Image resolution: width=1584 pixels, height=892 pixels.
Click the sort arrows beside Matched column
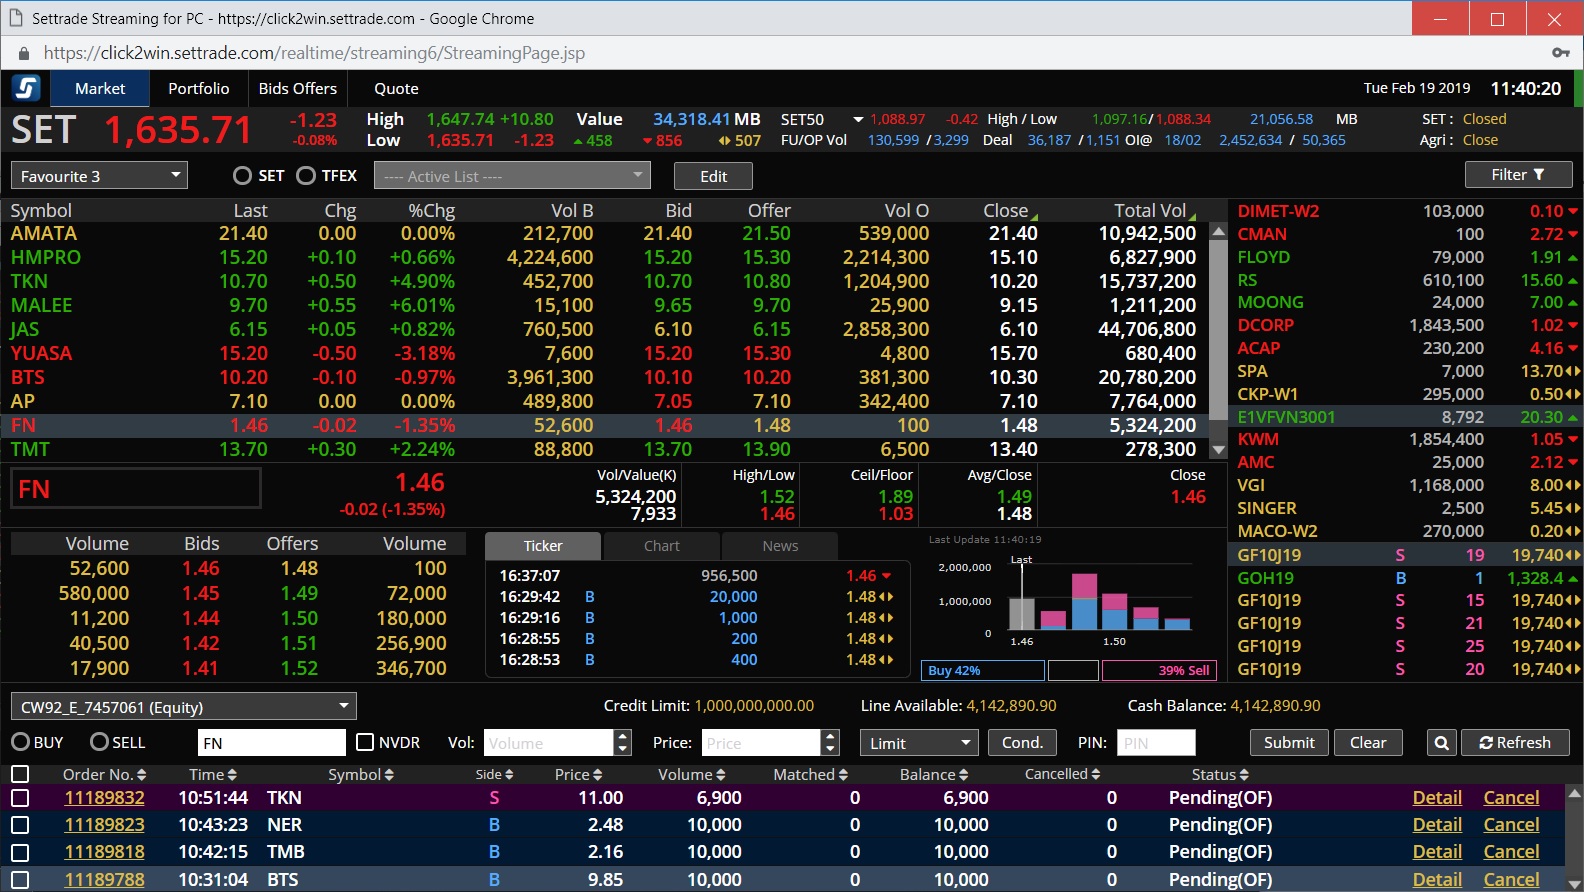point(843,775)
